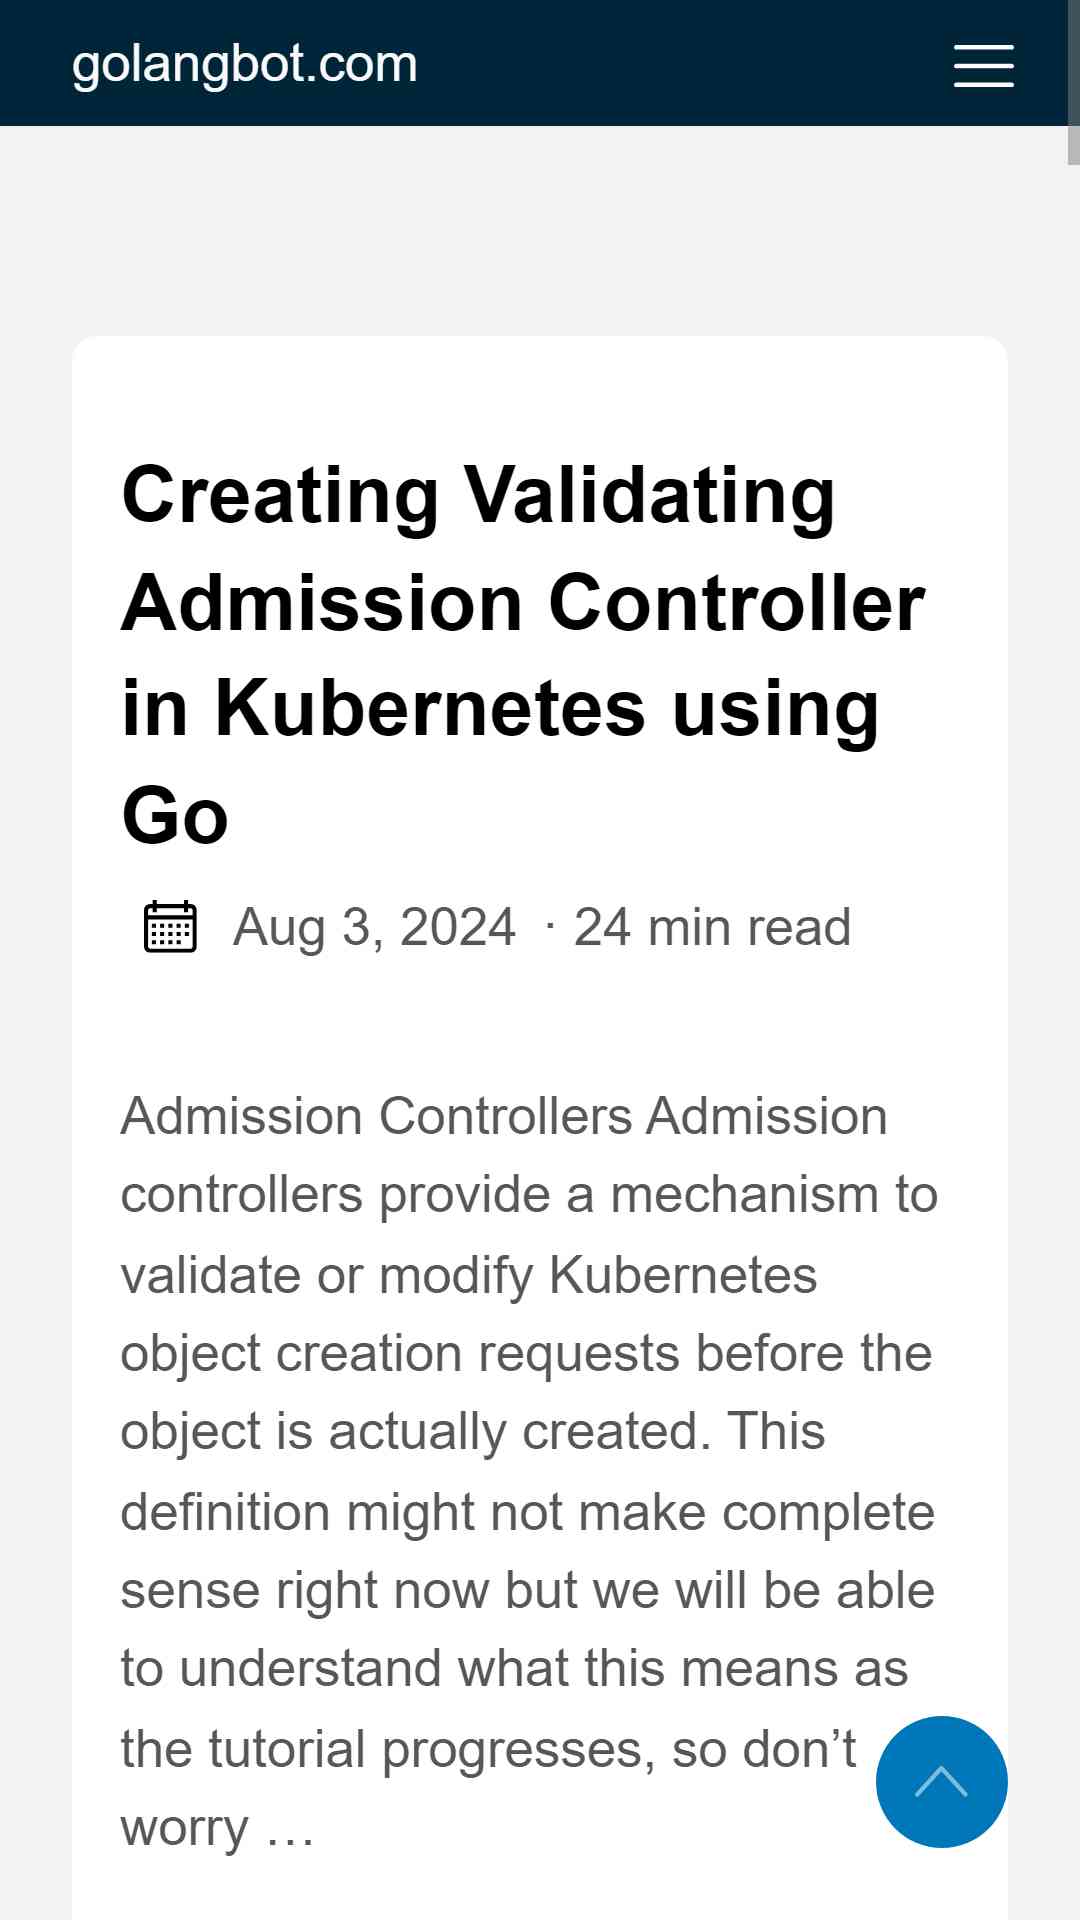Click the 24 min read label
This screenshot has width=1080, height=1920.
pos(712,927)
